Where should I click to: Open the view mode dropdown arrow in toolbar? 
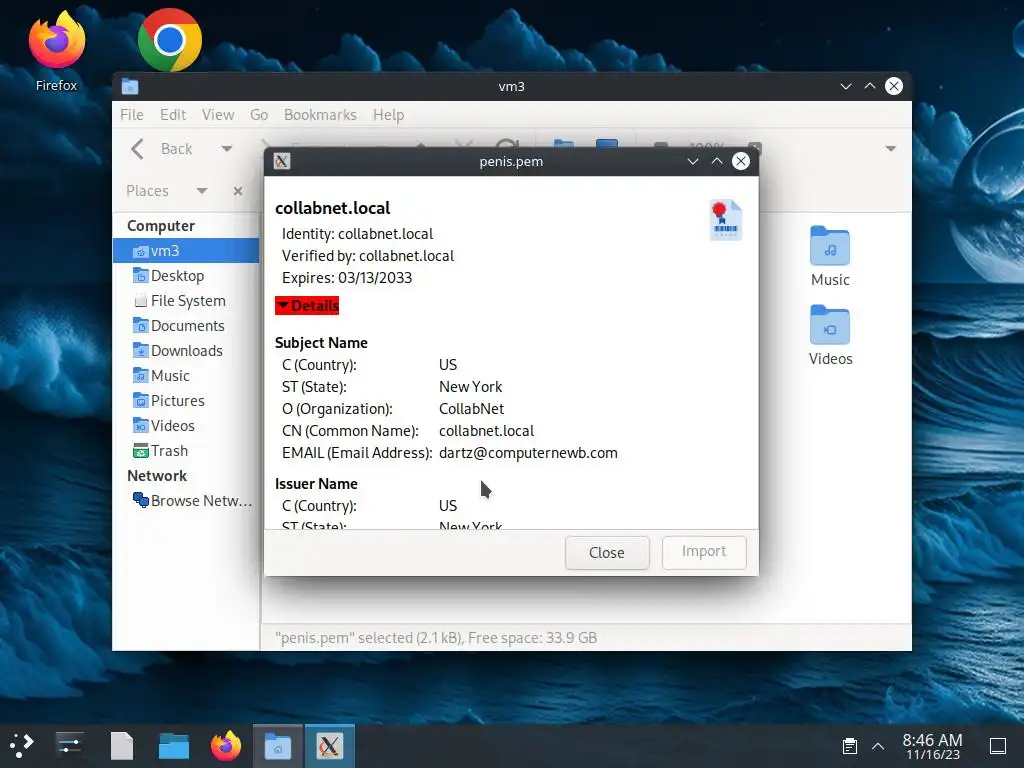[x=890, y=149]
